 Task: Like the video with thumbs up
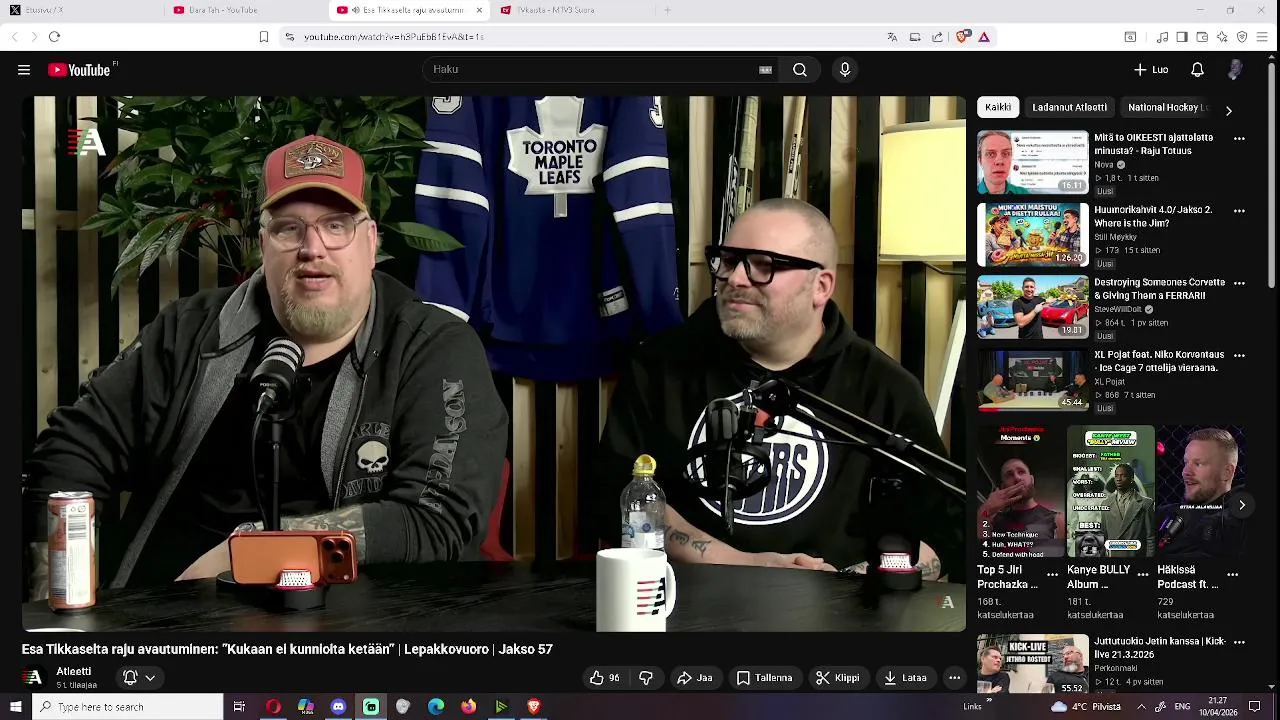point(604,678)
